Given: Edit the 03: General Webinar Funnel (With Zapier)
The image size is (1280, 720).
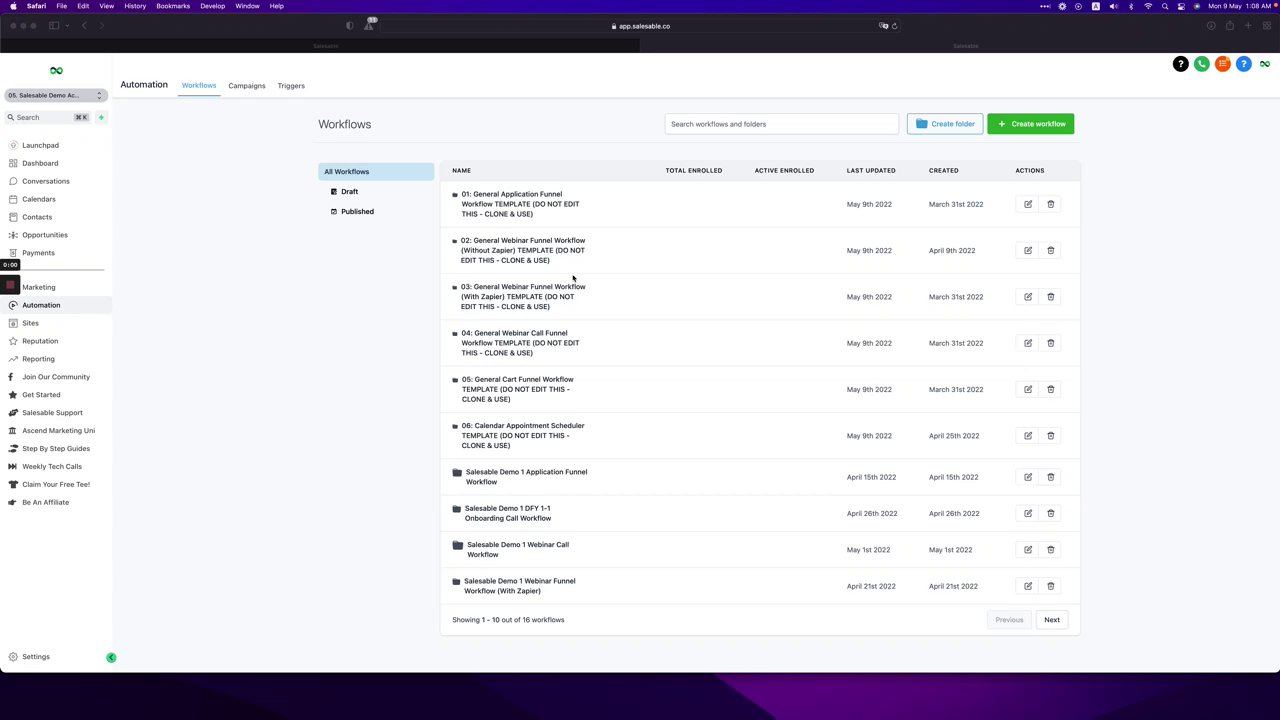Looking at the screenshot, I should tap(1028, 297).
